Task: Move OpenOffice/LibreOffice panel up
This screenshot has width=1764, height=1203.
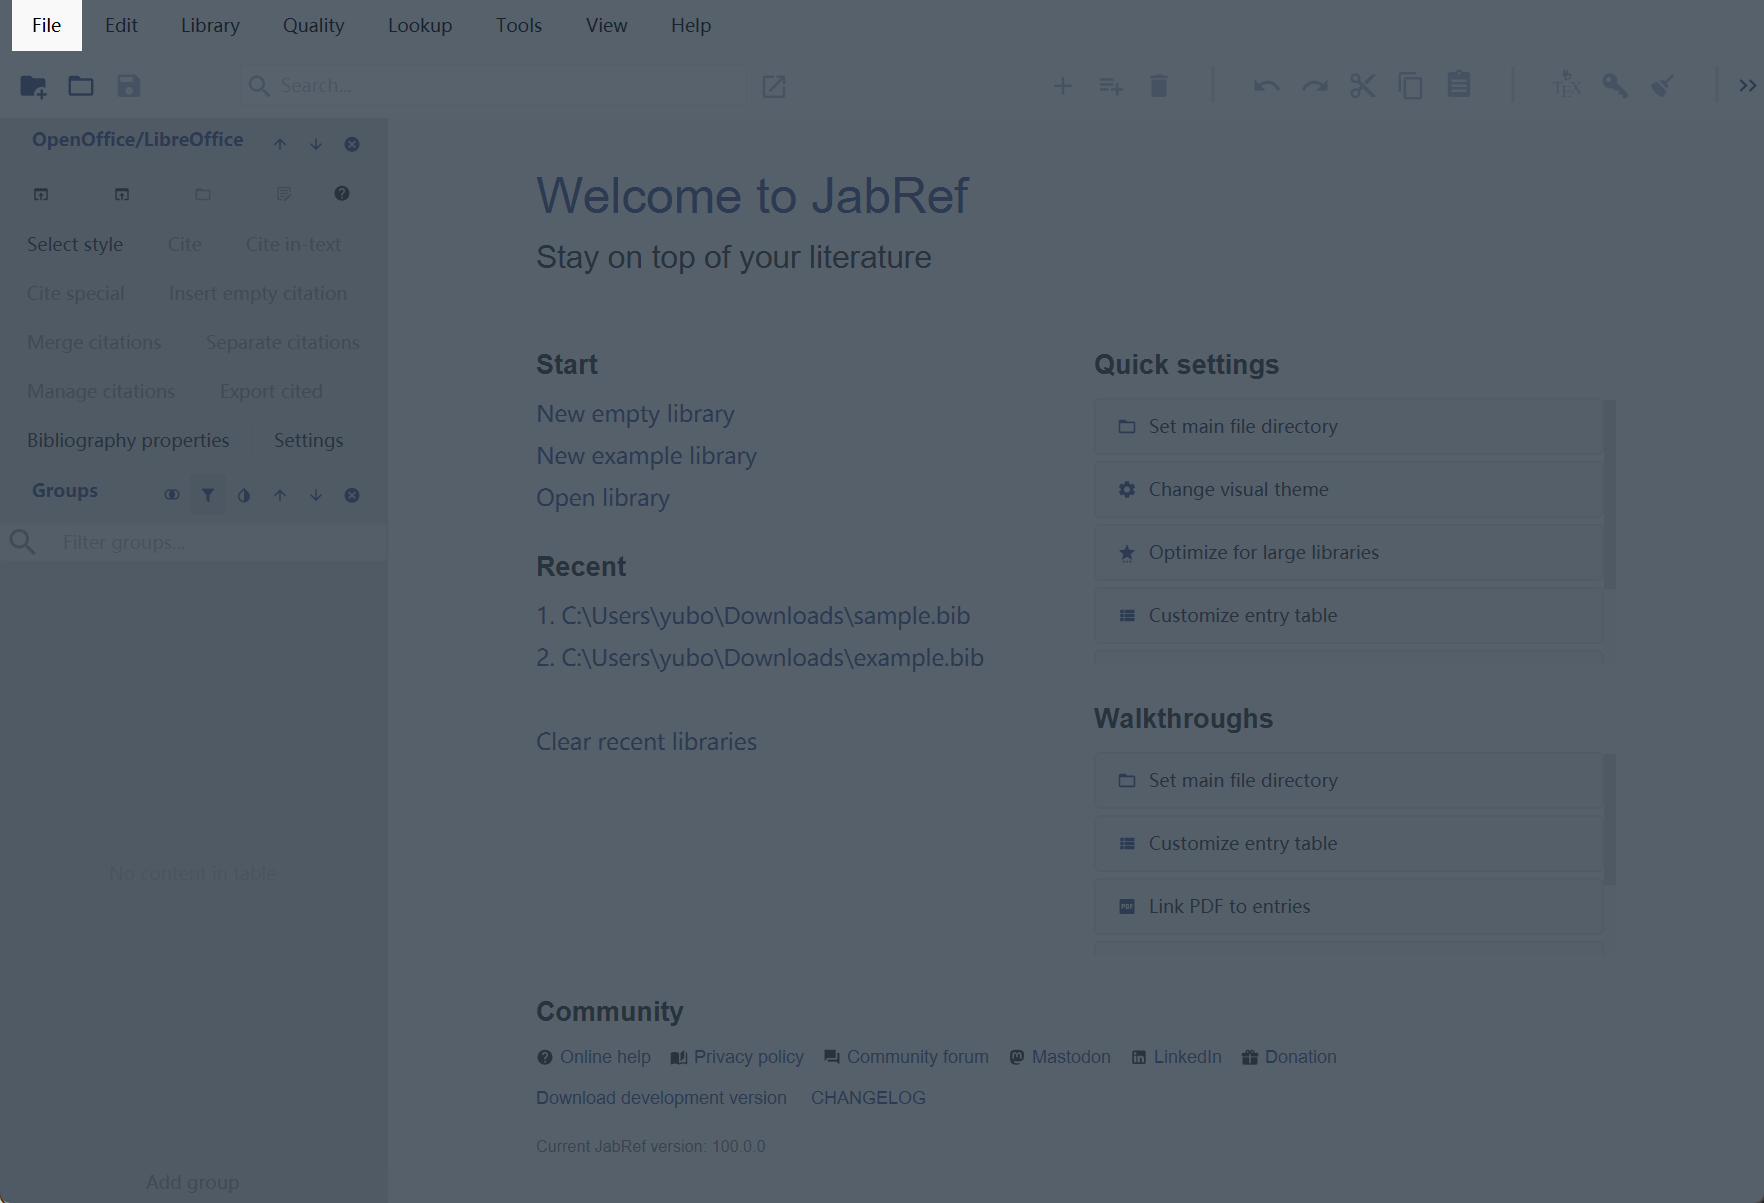Action: pos(280,144)
